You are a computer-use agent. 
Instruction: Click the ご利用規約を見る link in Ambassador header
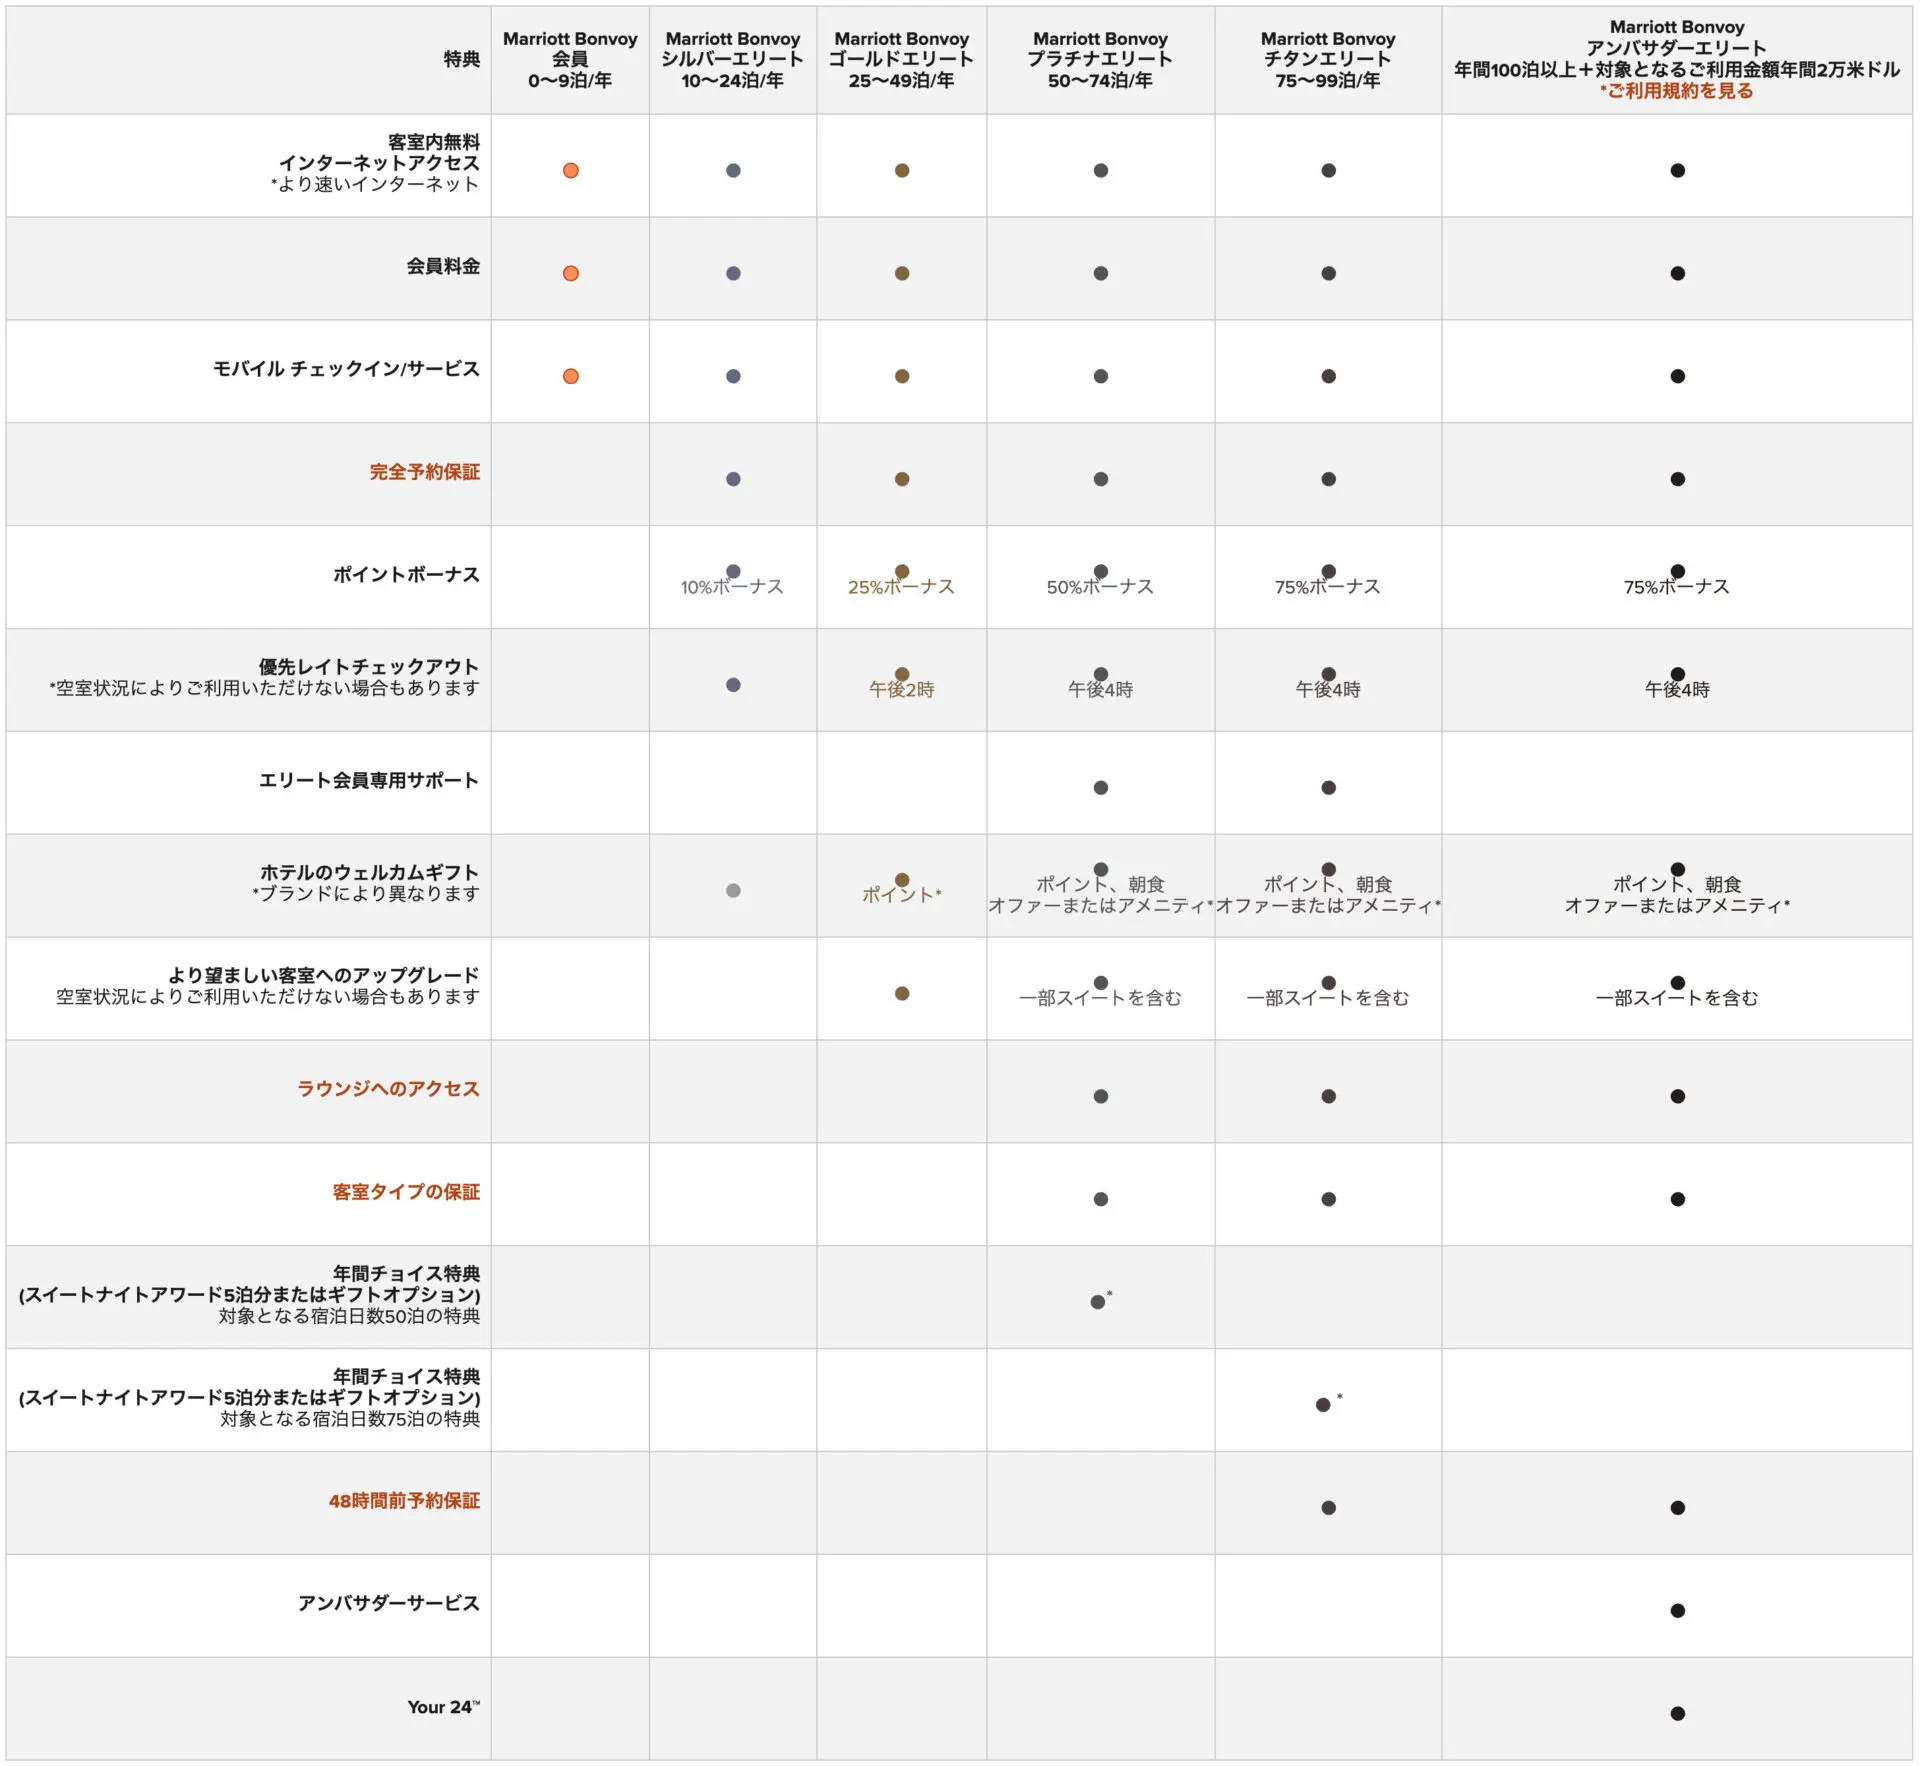1676,91
